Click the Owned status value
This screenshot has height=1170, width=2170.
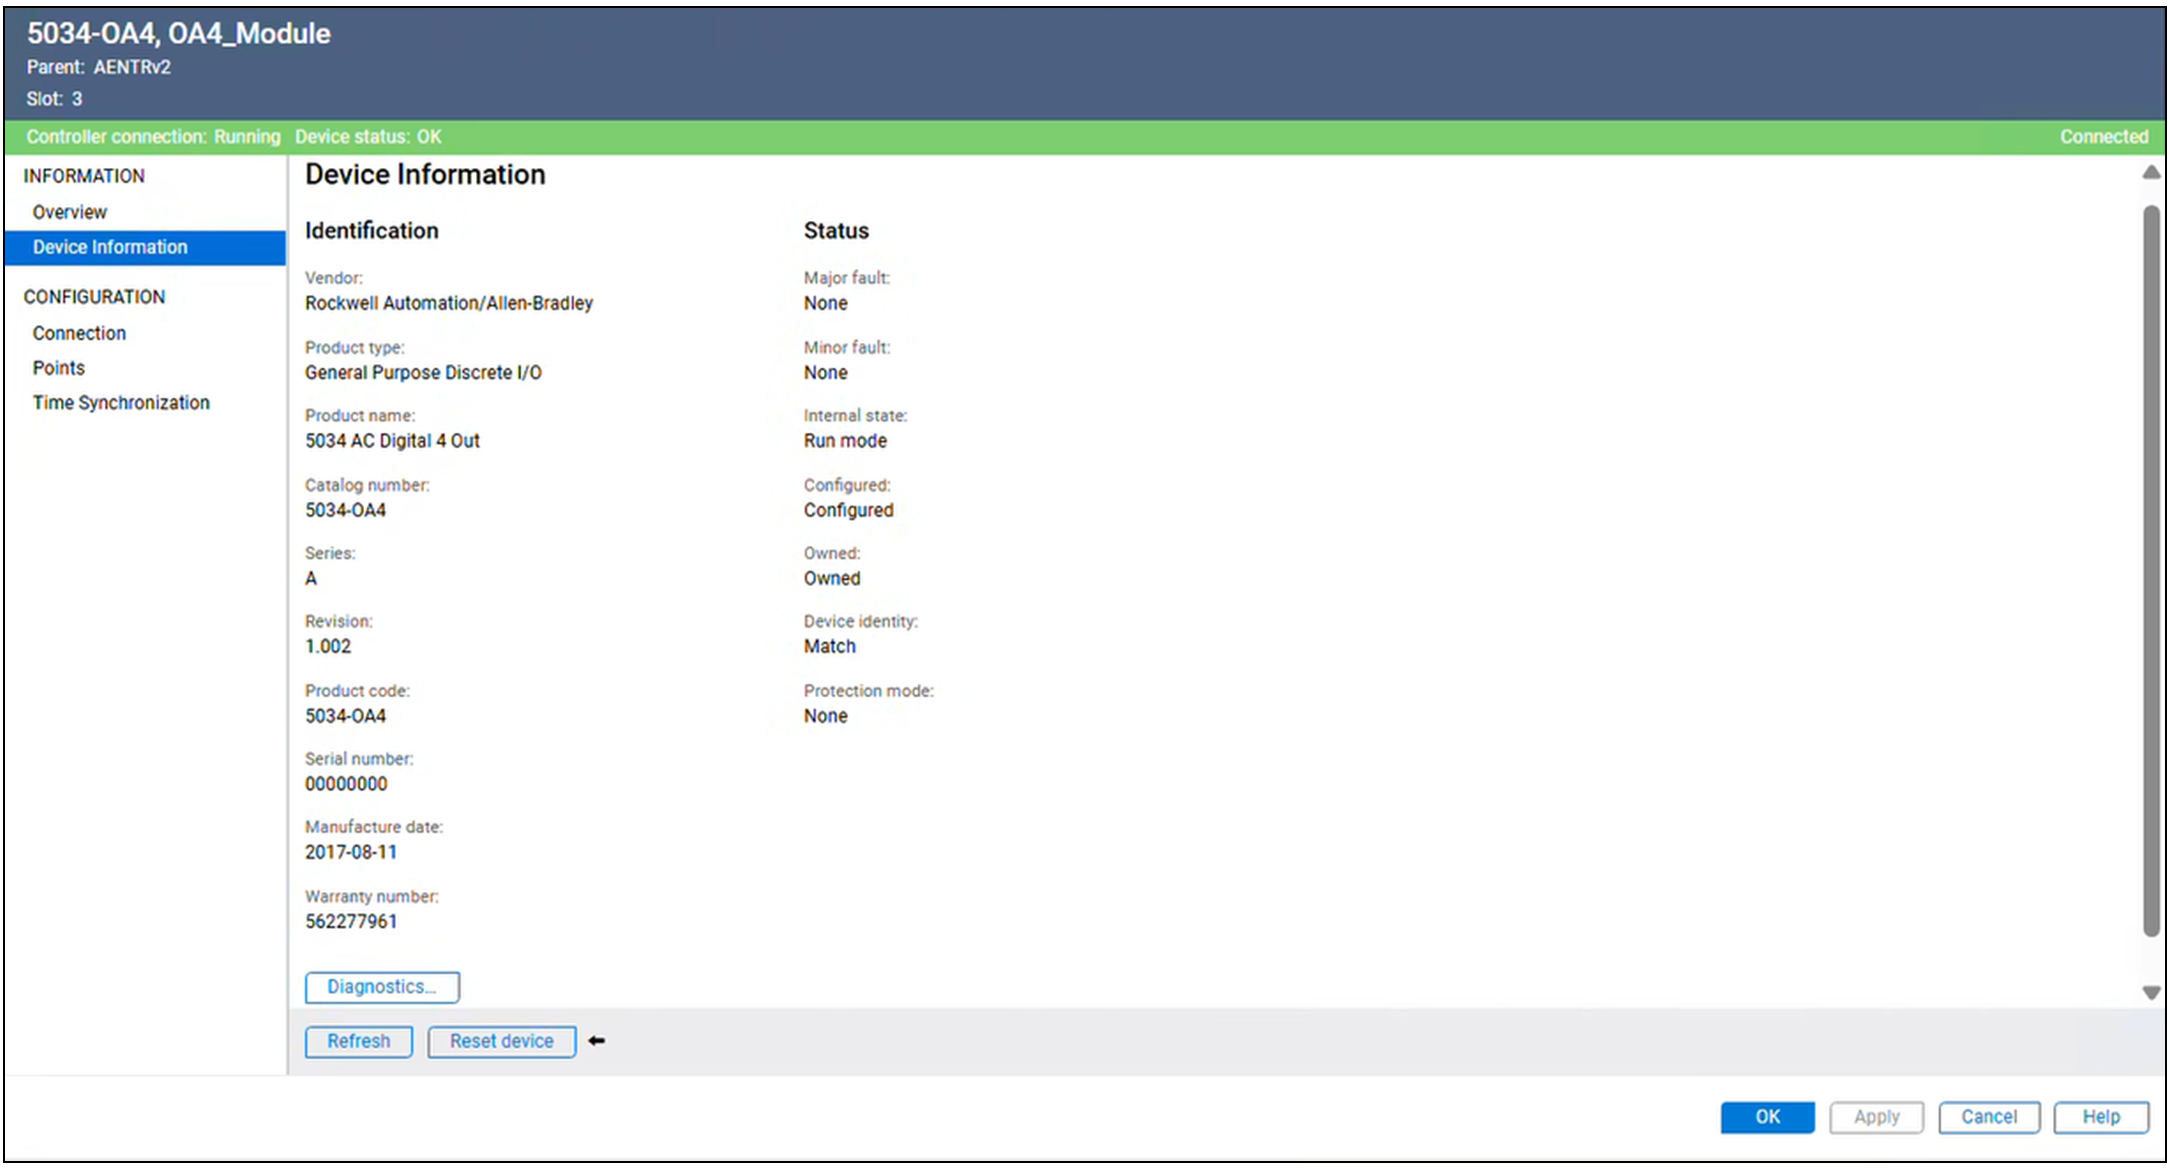832,578
